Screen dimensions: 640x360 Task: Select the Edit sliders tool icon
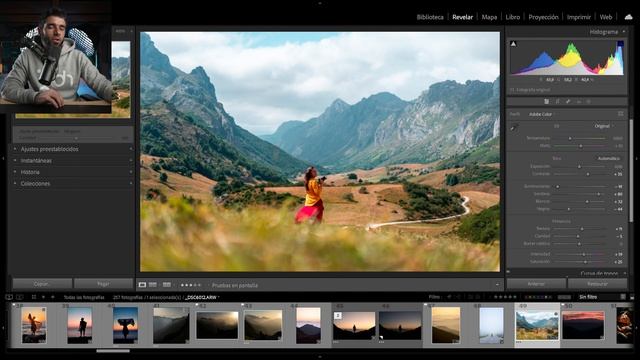tap(547, 101)
